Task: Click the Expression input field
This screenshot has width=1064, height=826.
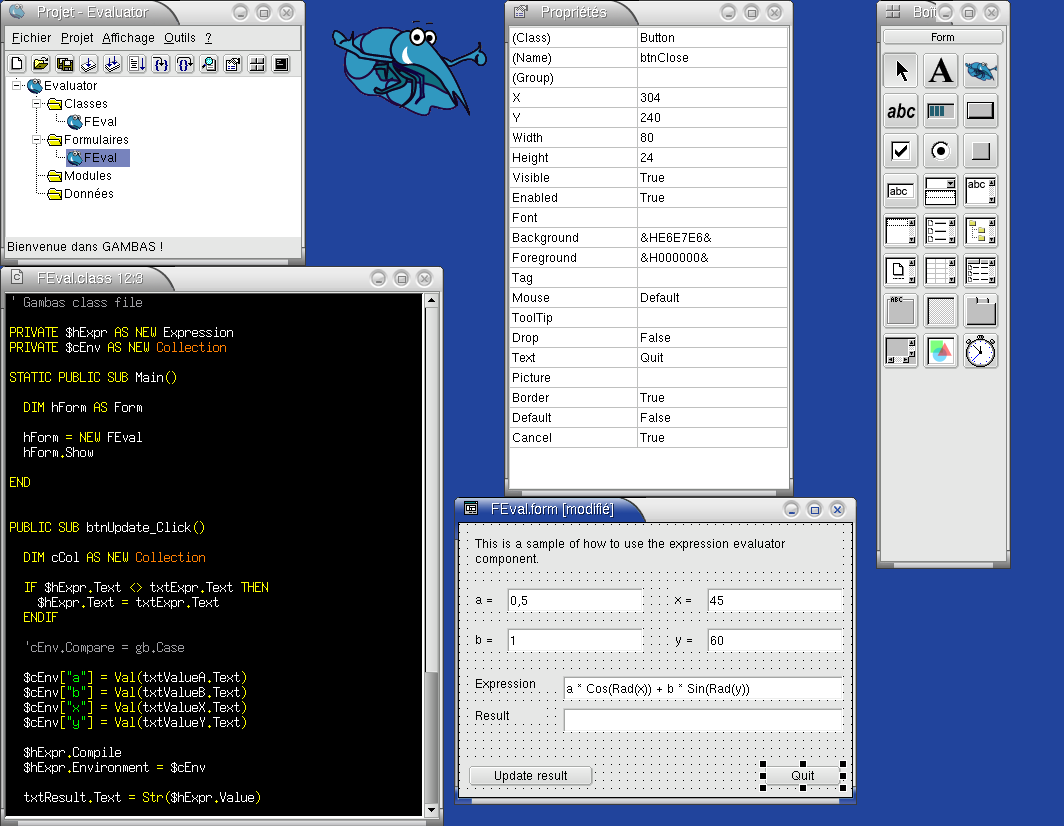Action: (703, 689)
